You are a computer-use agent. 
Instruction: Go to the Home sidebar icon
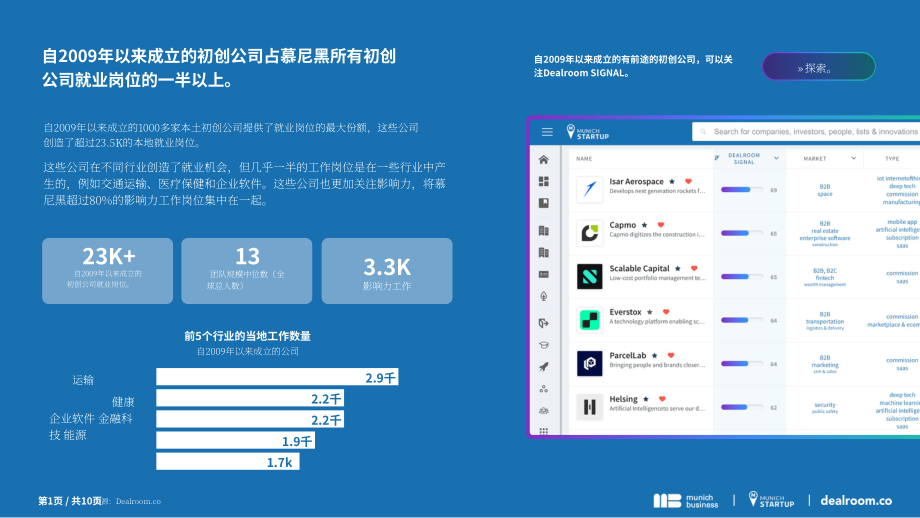point(544,160)
